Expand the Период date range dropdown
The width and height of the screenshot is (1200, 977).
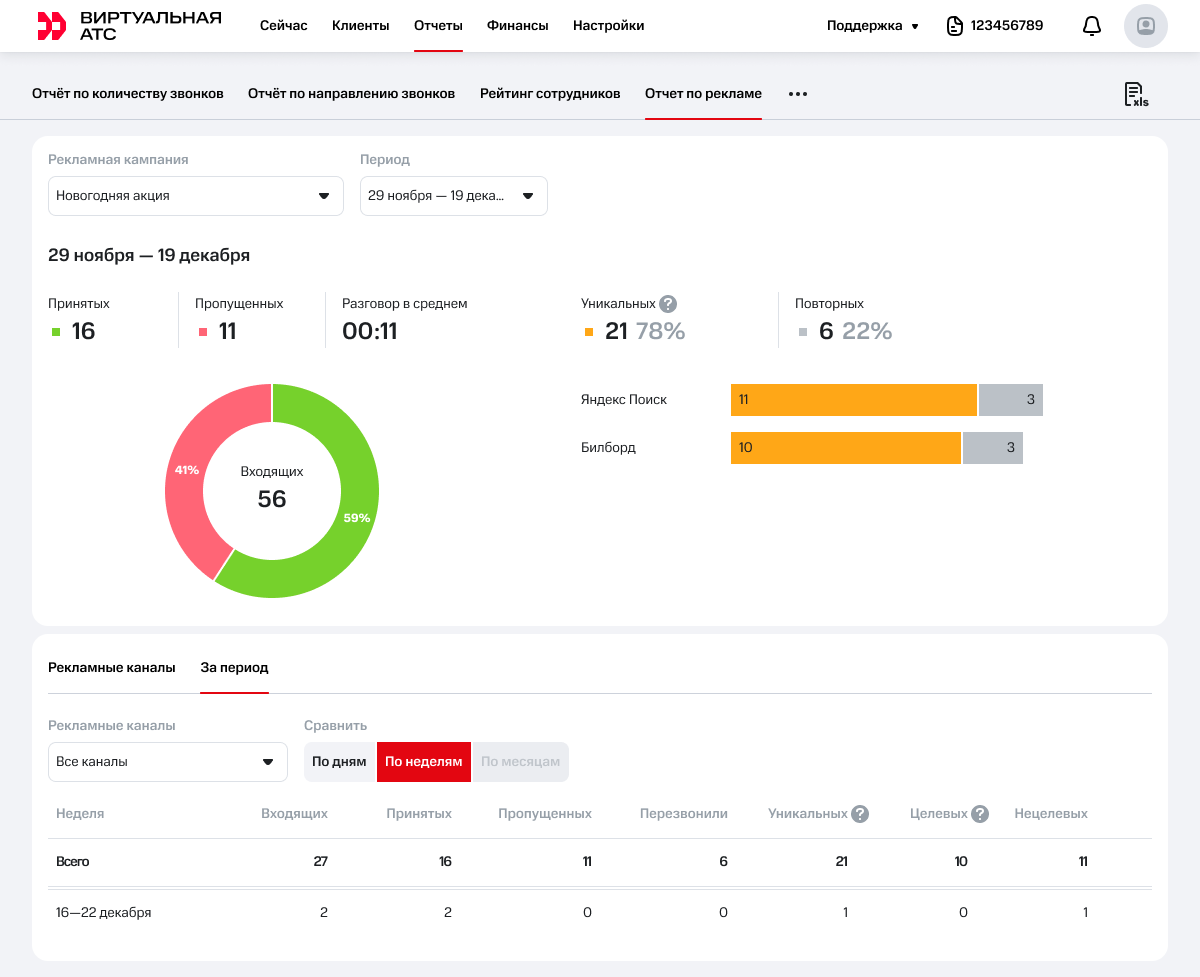click(x=453, y=196)
